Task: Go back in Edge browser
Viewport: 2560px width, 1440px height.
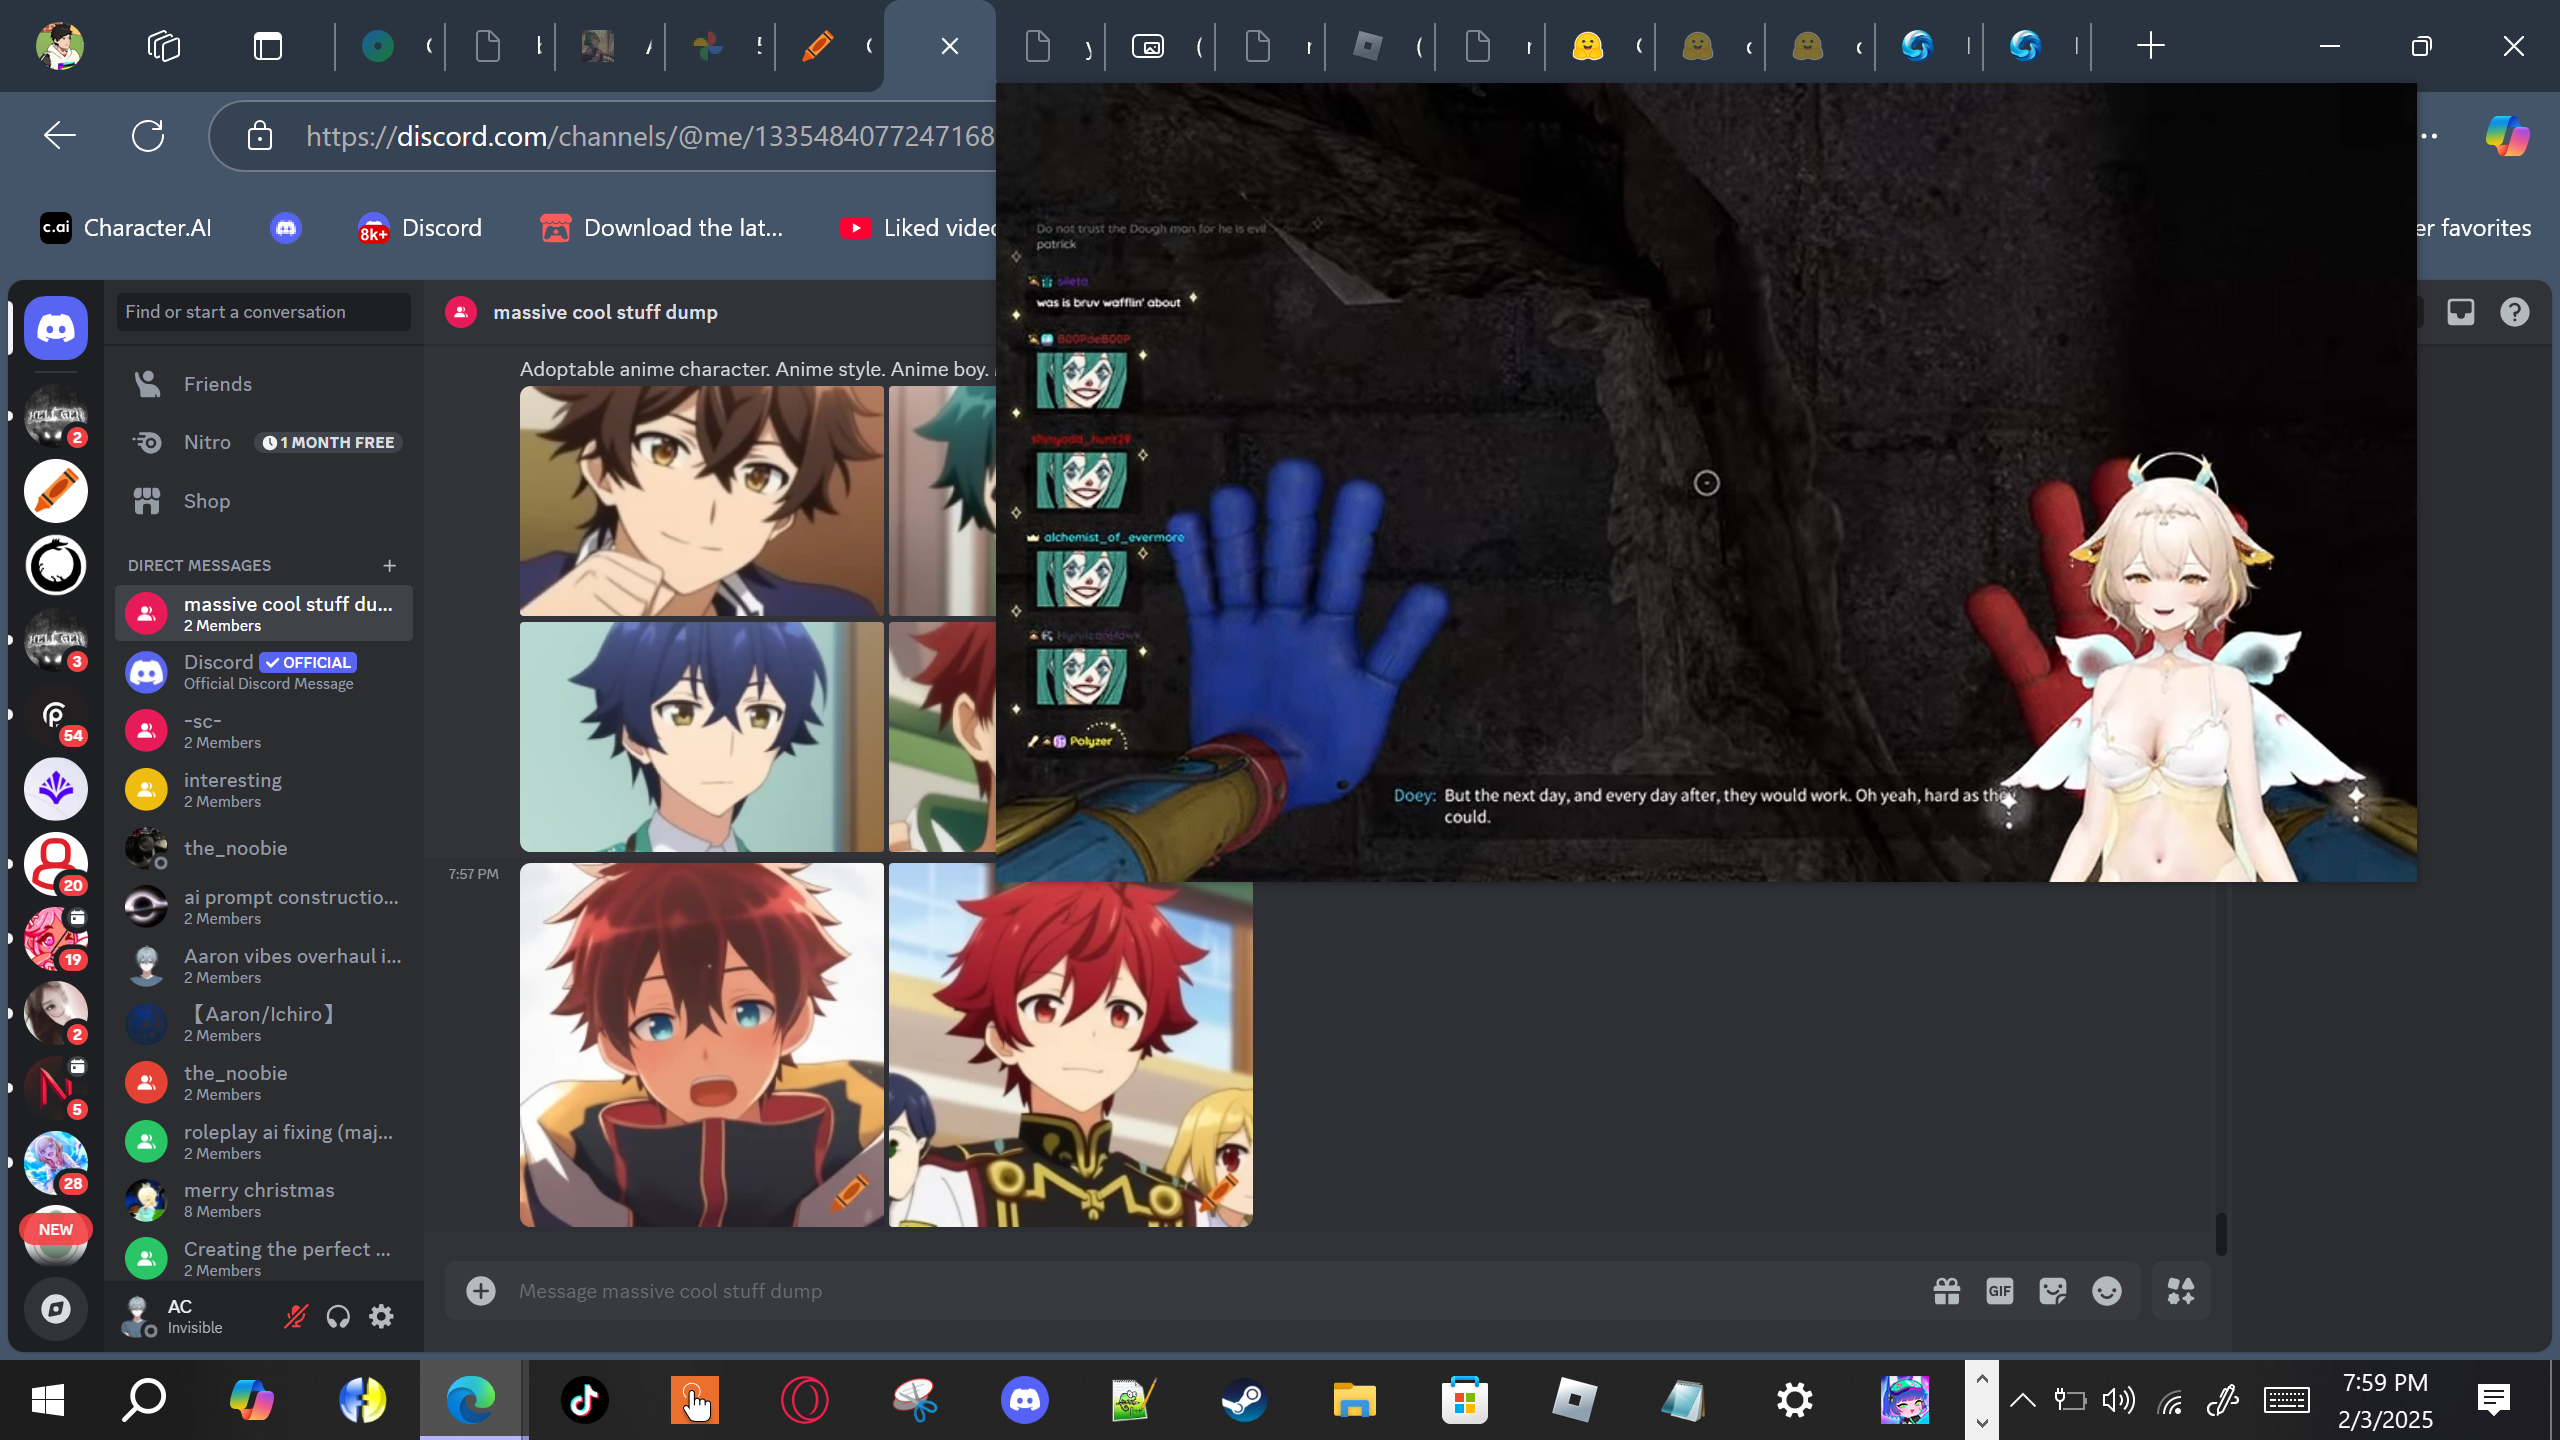Action: click(60, 135)
